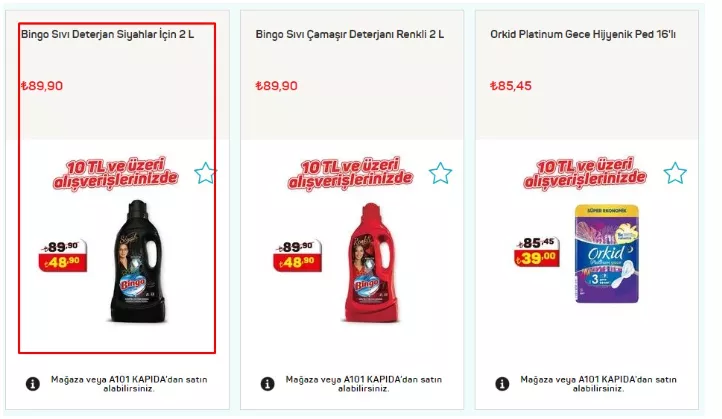Open Bingo Sıvı Çamaşır Deterjanı Renkli 2 L title
This screenshot has height=419, width=722.
coord(350,35)
